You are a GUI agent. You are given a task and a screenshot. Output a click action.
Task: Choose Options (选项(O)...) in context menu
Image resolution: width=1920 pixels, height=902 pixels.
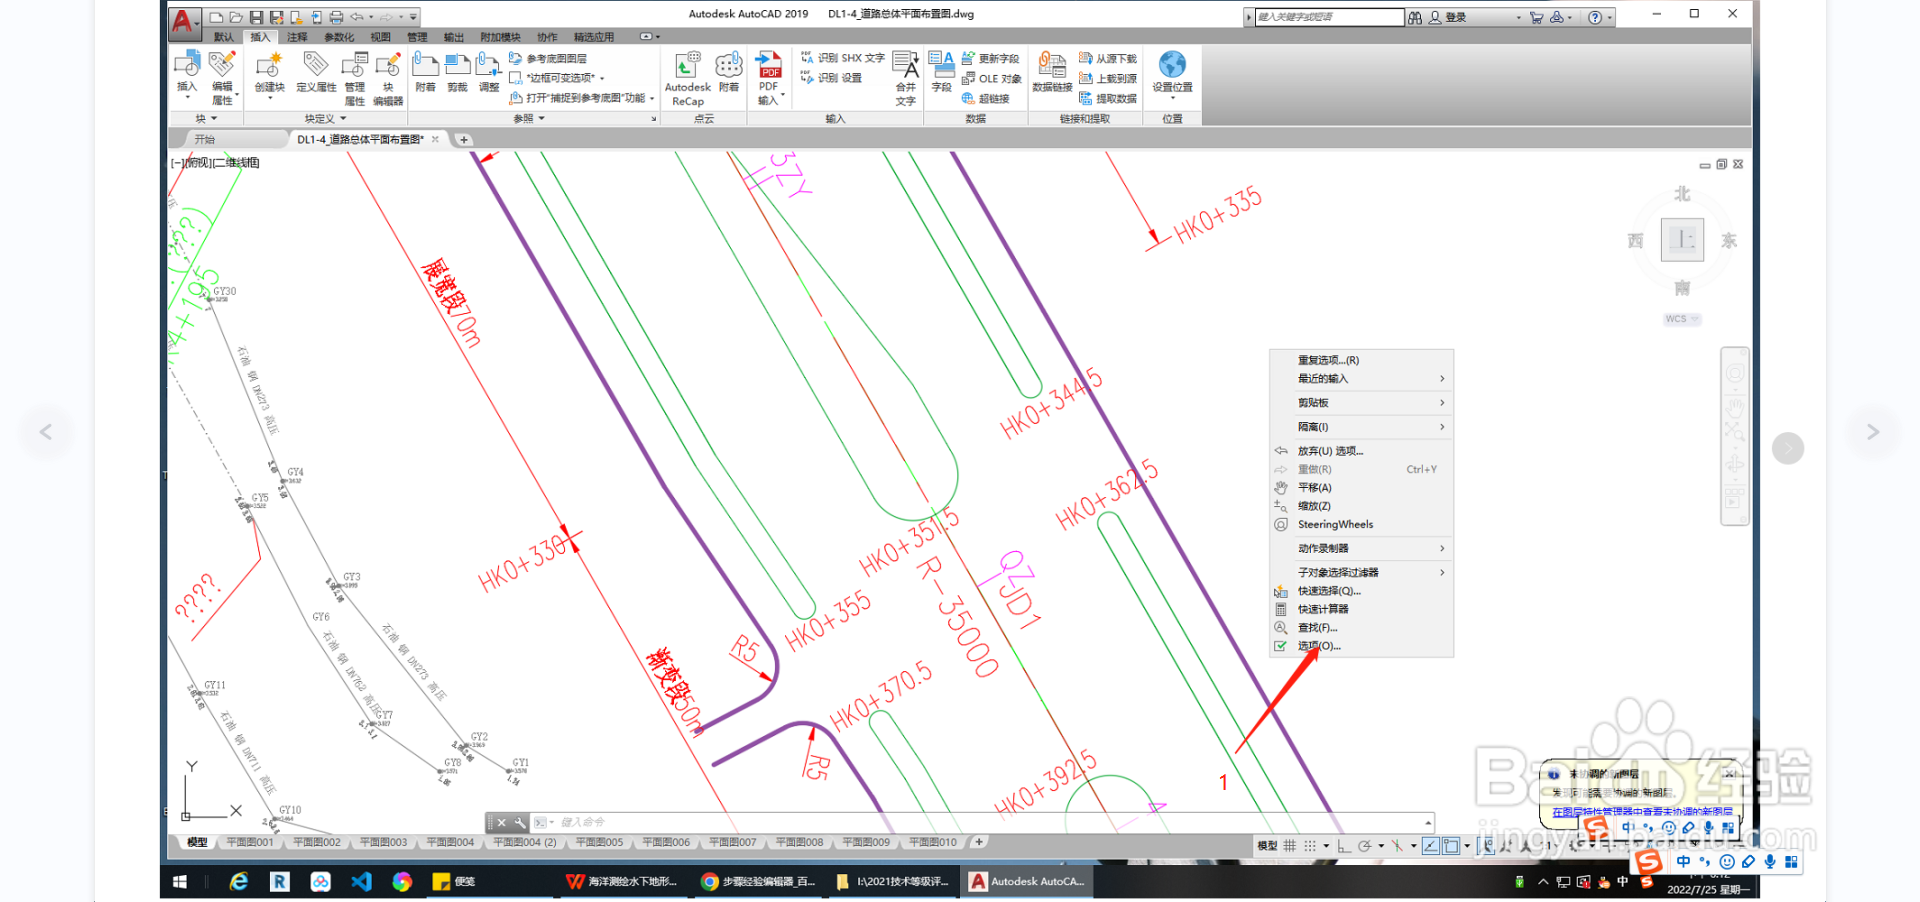1361,646
